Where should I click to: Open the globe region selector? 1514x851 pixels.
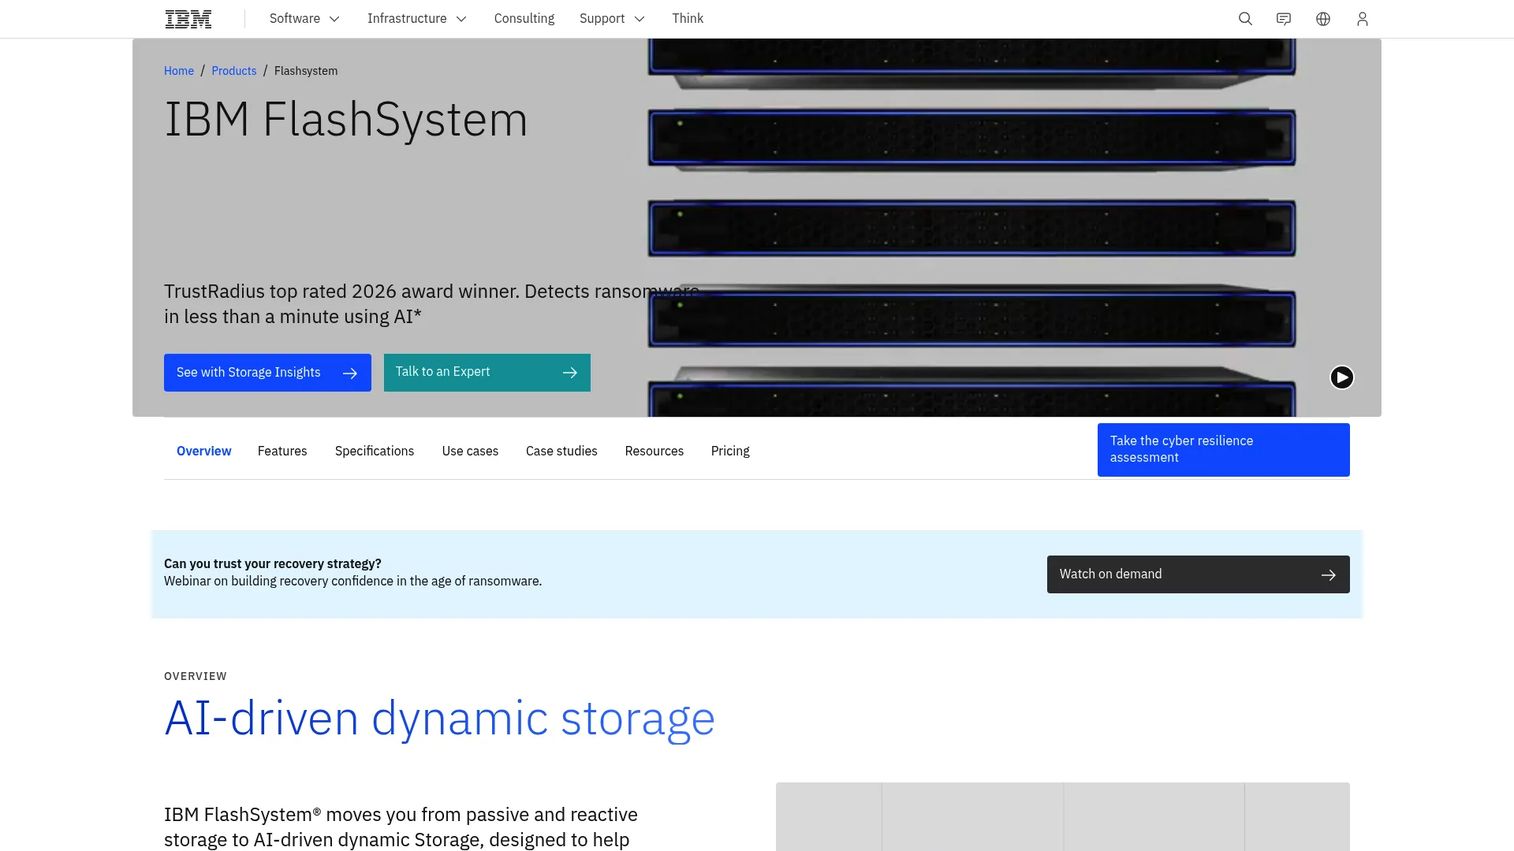coord(1323,19)
